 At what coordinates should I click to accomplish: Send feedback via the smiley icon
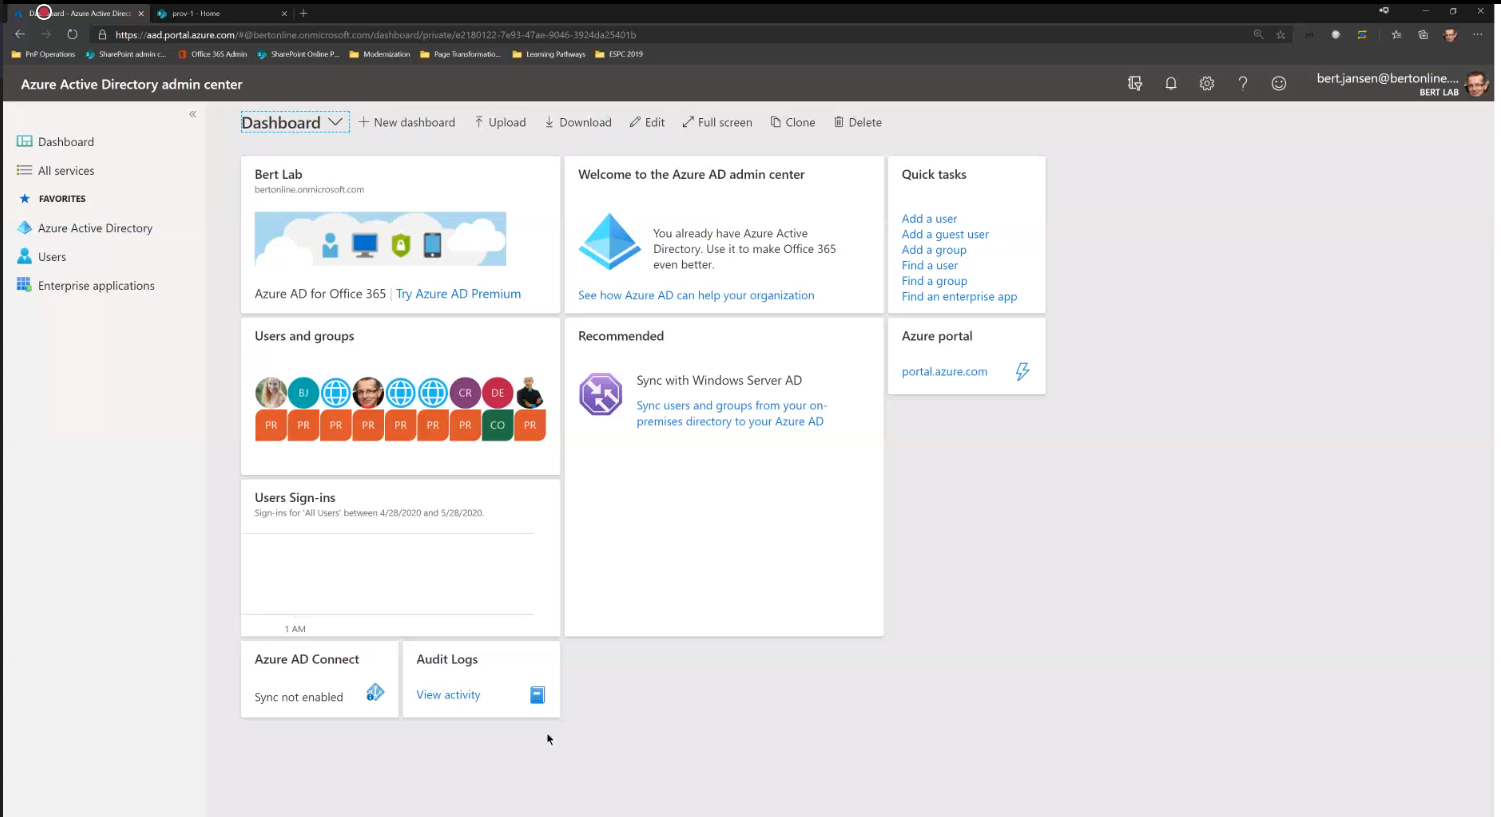[1279, 83]
